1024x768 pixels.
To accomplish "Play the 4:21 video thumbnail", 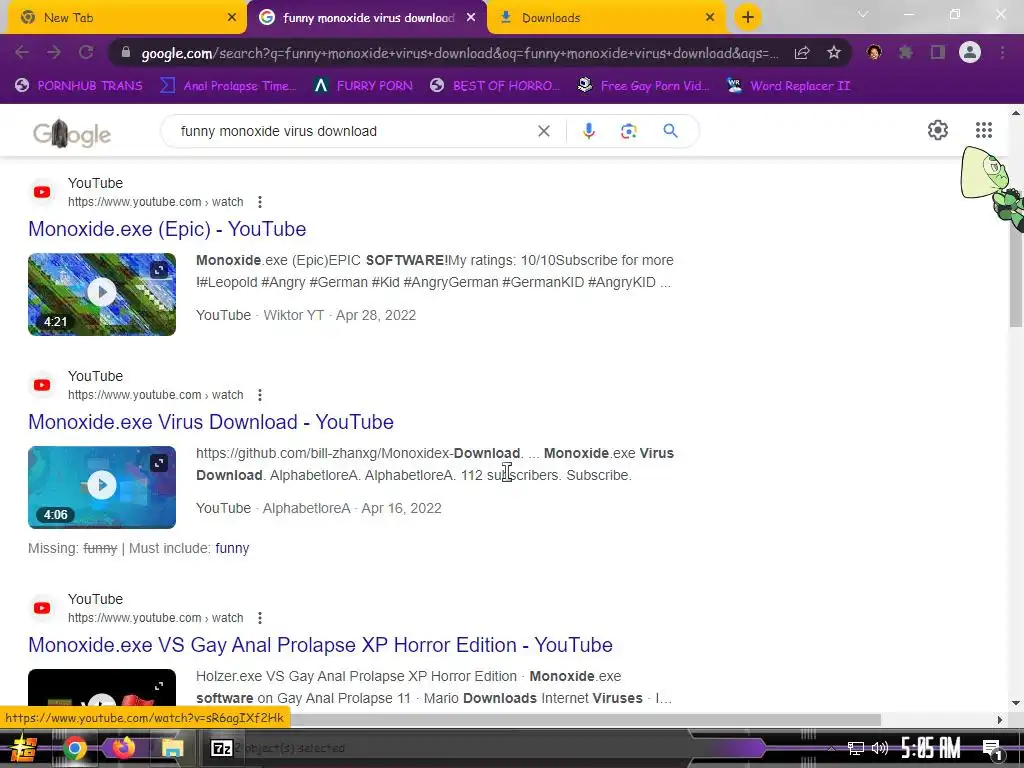I will point(102,295).
